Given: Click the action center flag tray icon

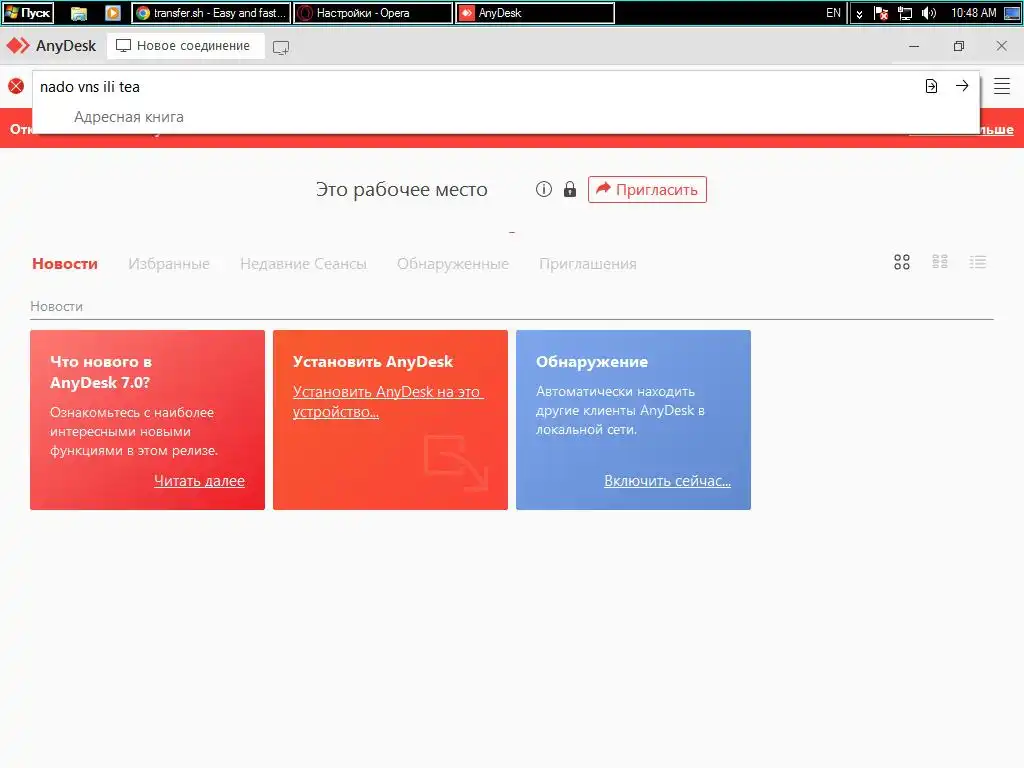Looking at the screenshot, I should coord(880,13).
